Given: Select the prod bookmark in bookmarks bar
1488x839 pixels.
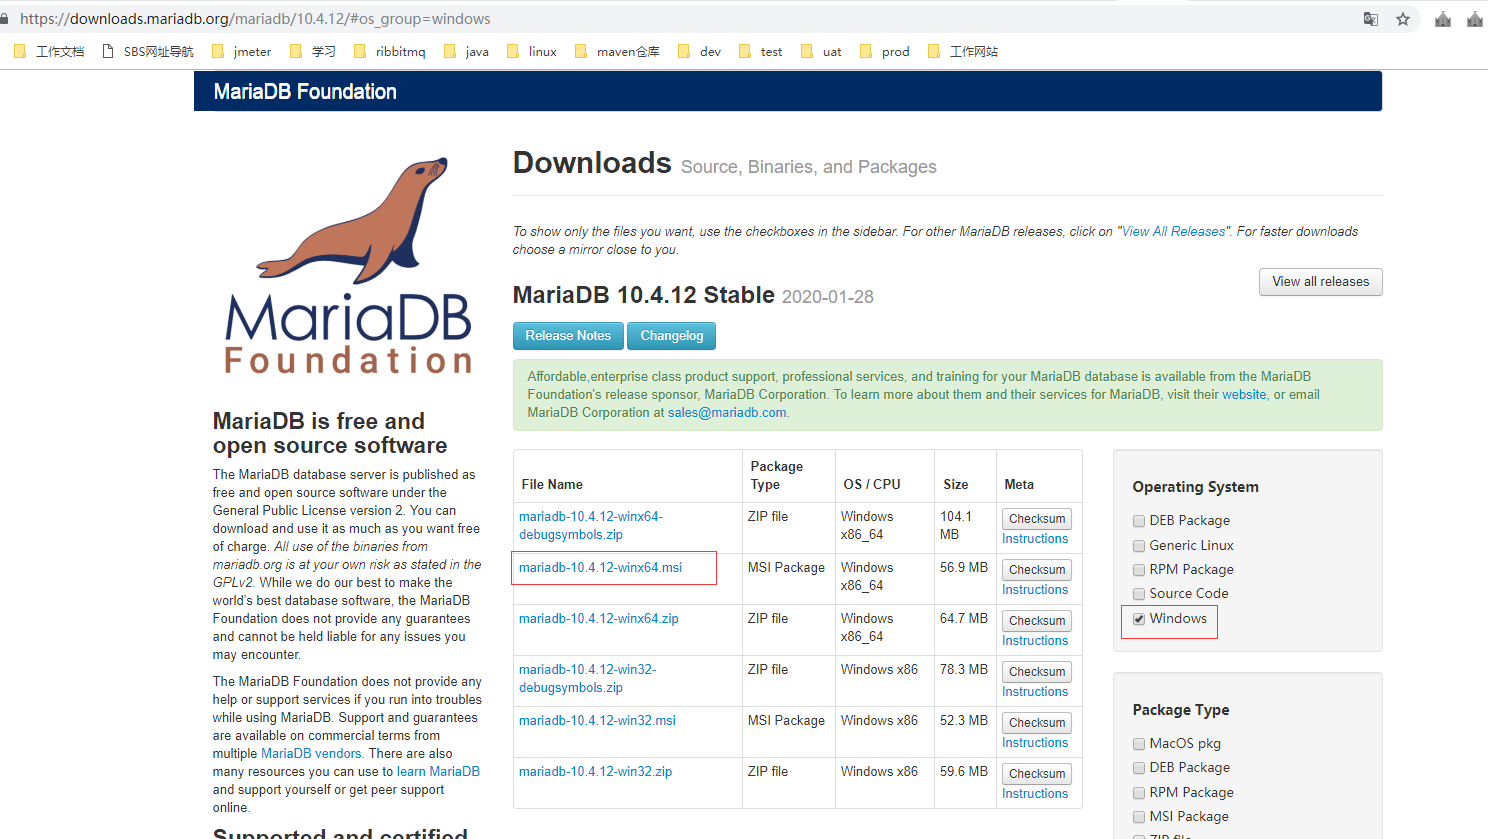Looking at the screenshot, I should coord(895,51).
